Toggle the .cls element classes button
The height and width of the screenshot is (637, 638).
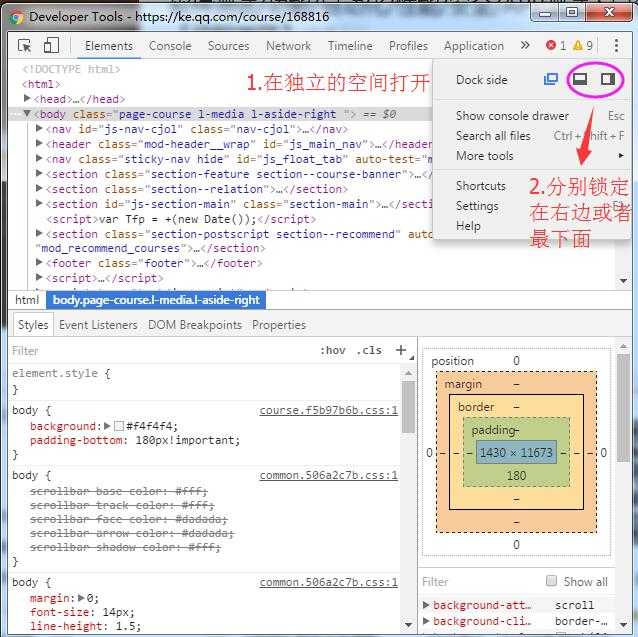point(369,350)
